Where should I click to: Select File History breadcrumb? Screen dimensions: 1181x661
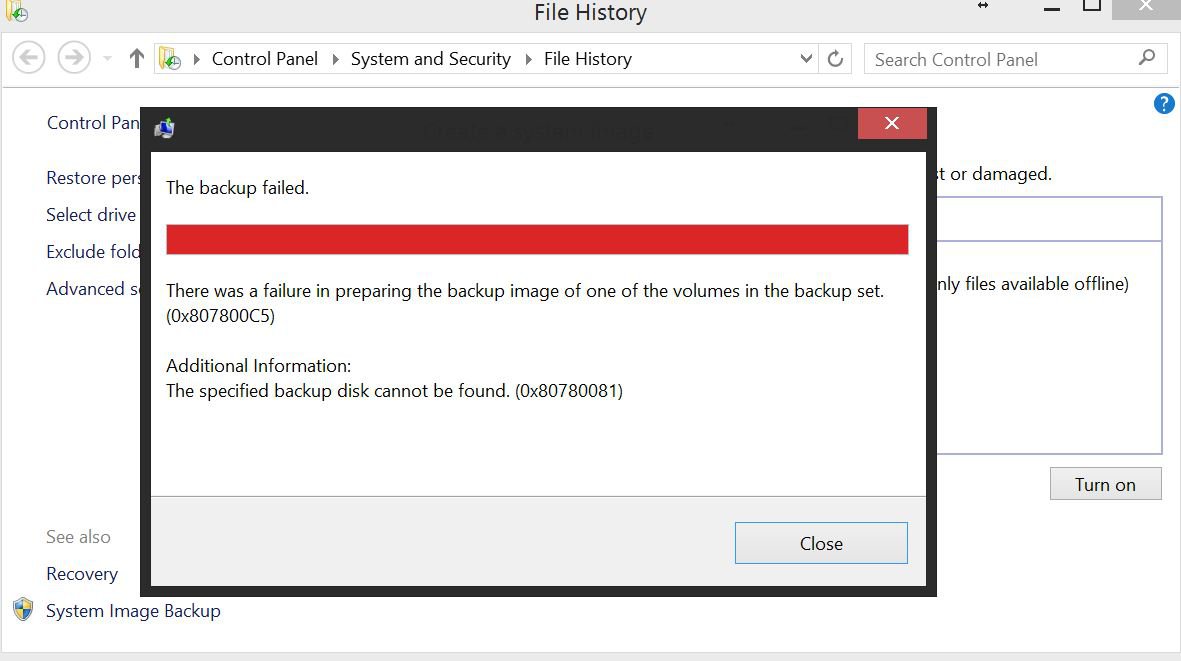(587, 59)
